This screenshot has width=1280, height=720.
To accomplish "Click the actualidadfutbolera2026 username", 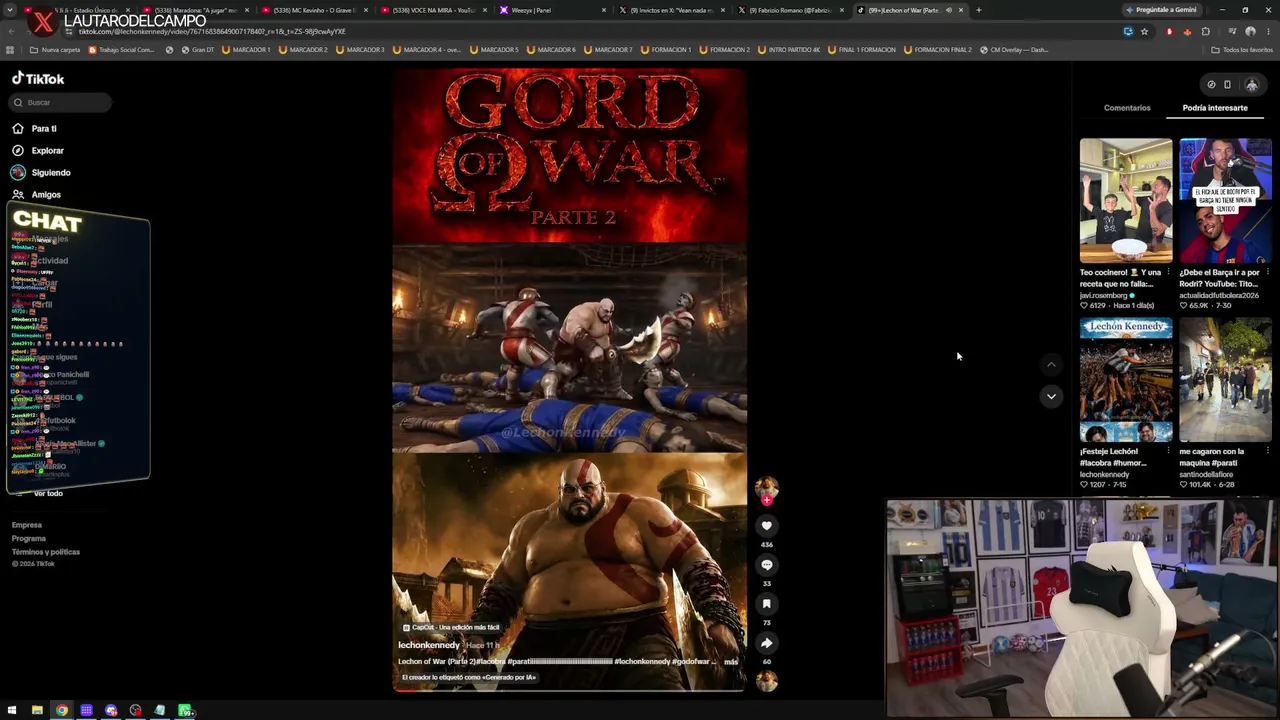I will pos(1219,296).
